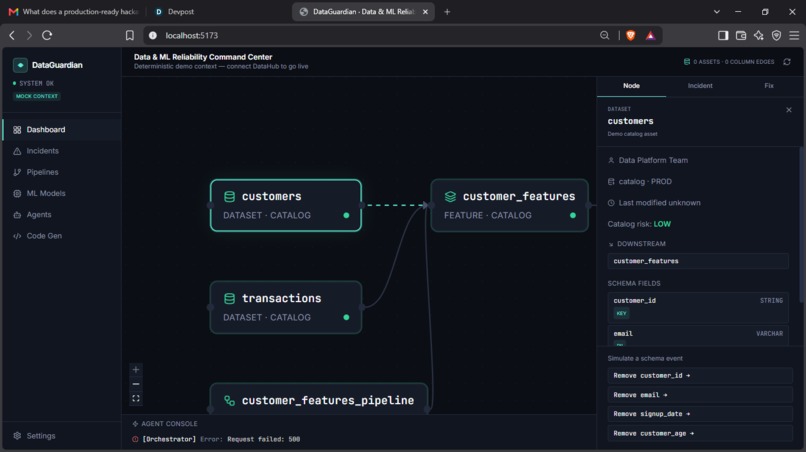Switch to the Incident tab
The image size is (806, 452).
[700, 86]
